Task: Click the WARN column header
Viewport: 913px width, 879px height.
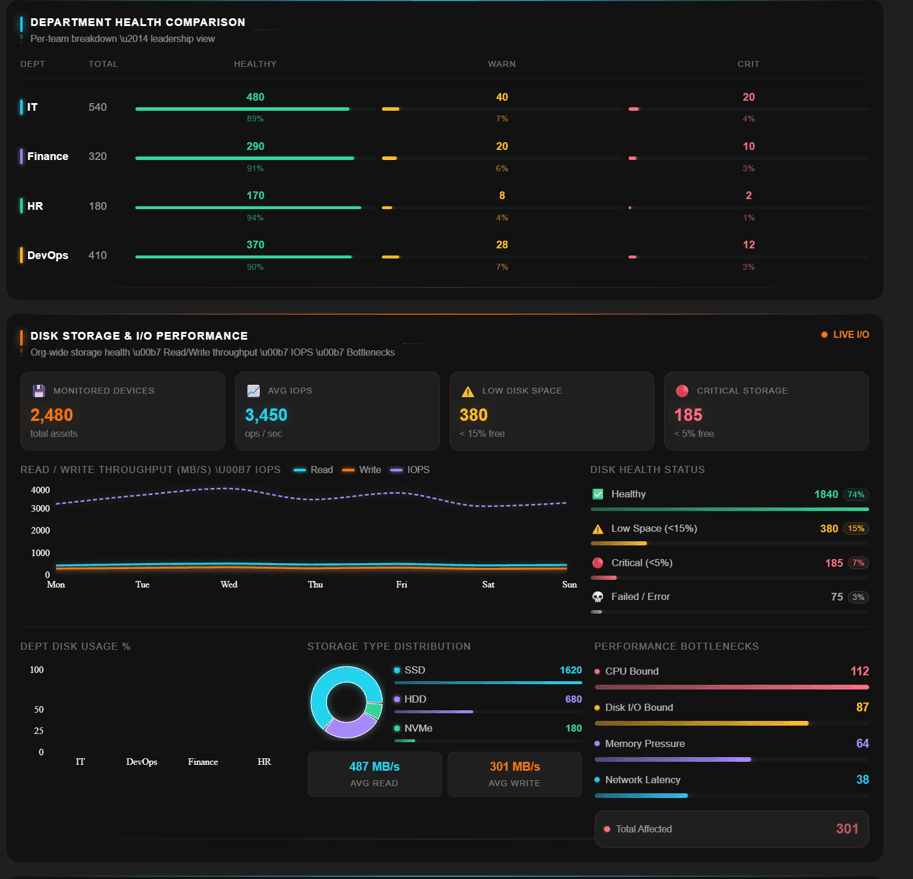Action: (x=502, y=64)
